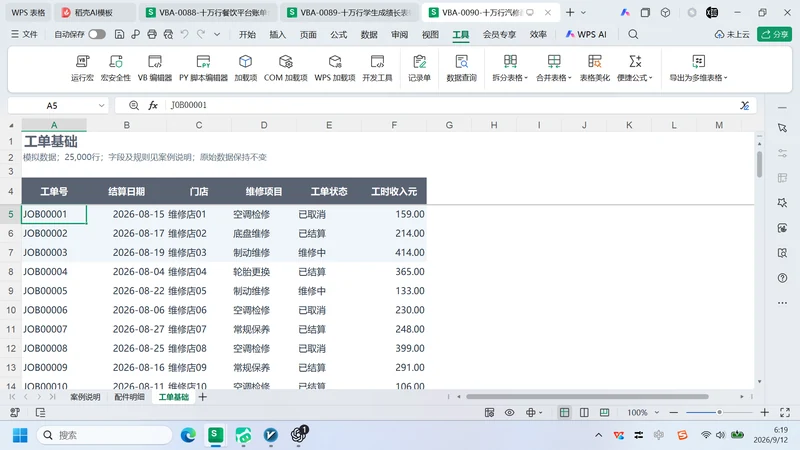Image resolution: width=800 pixels, height=450 pixels.
Task: Switch to VBA-0088 document tab
Action: click(x=208, y=13)
